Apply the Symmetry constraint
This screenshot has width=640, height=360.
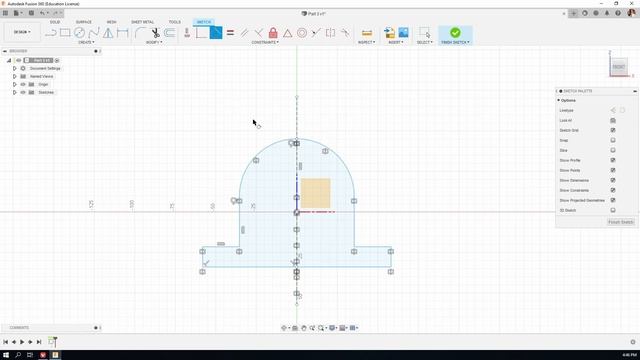click(330, 33)
